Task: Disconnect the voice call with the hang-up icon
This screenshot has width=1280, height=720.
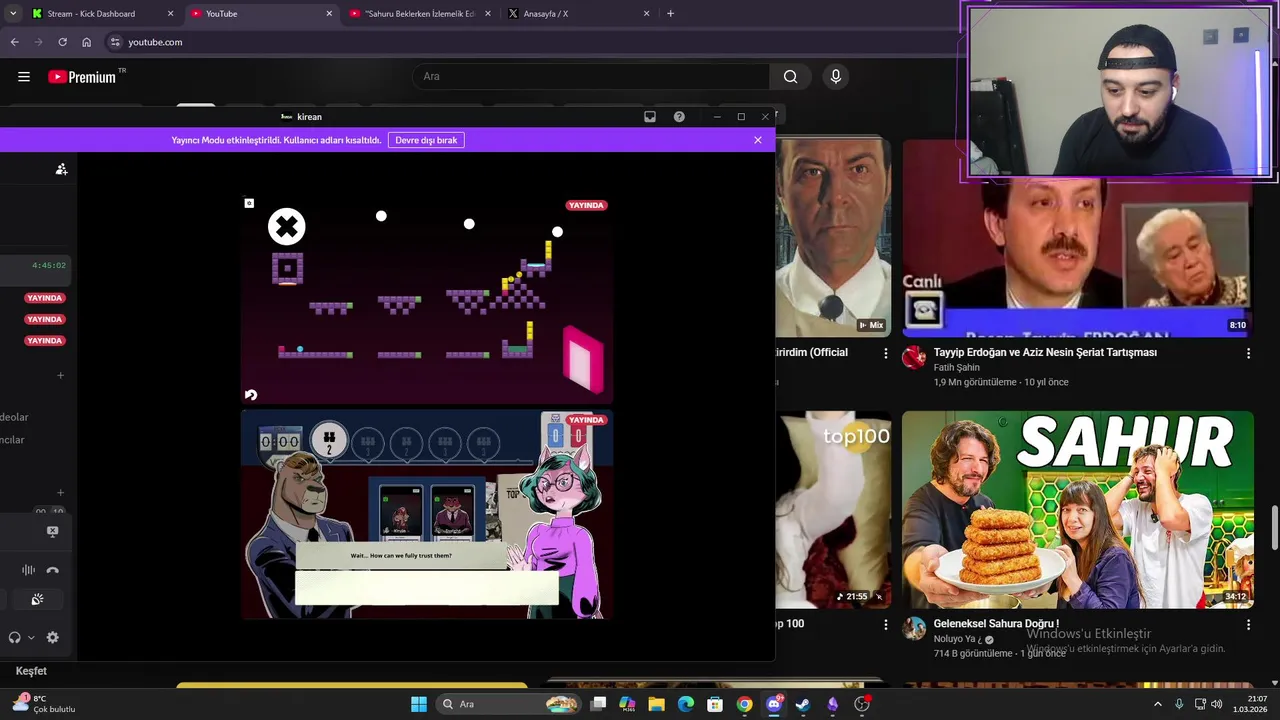Action: pyautogui.click(x=53, y=570)
